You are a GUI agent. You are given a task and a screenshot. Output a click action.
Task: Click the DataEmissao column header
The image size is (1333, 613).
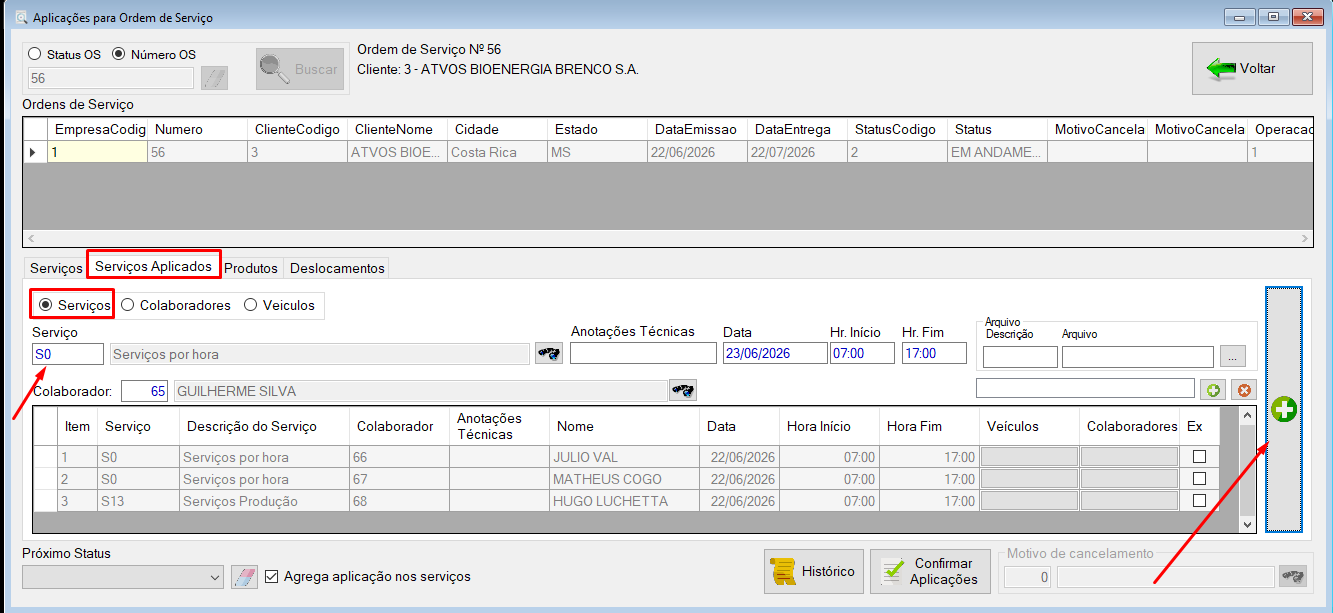(697, 129)
